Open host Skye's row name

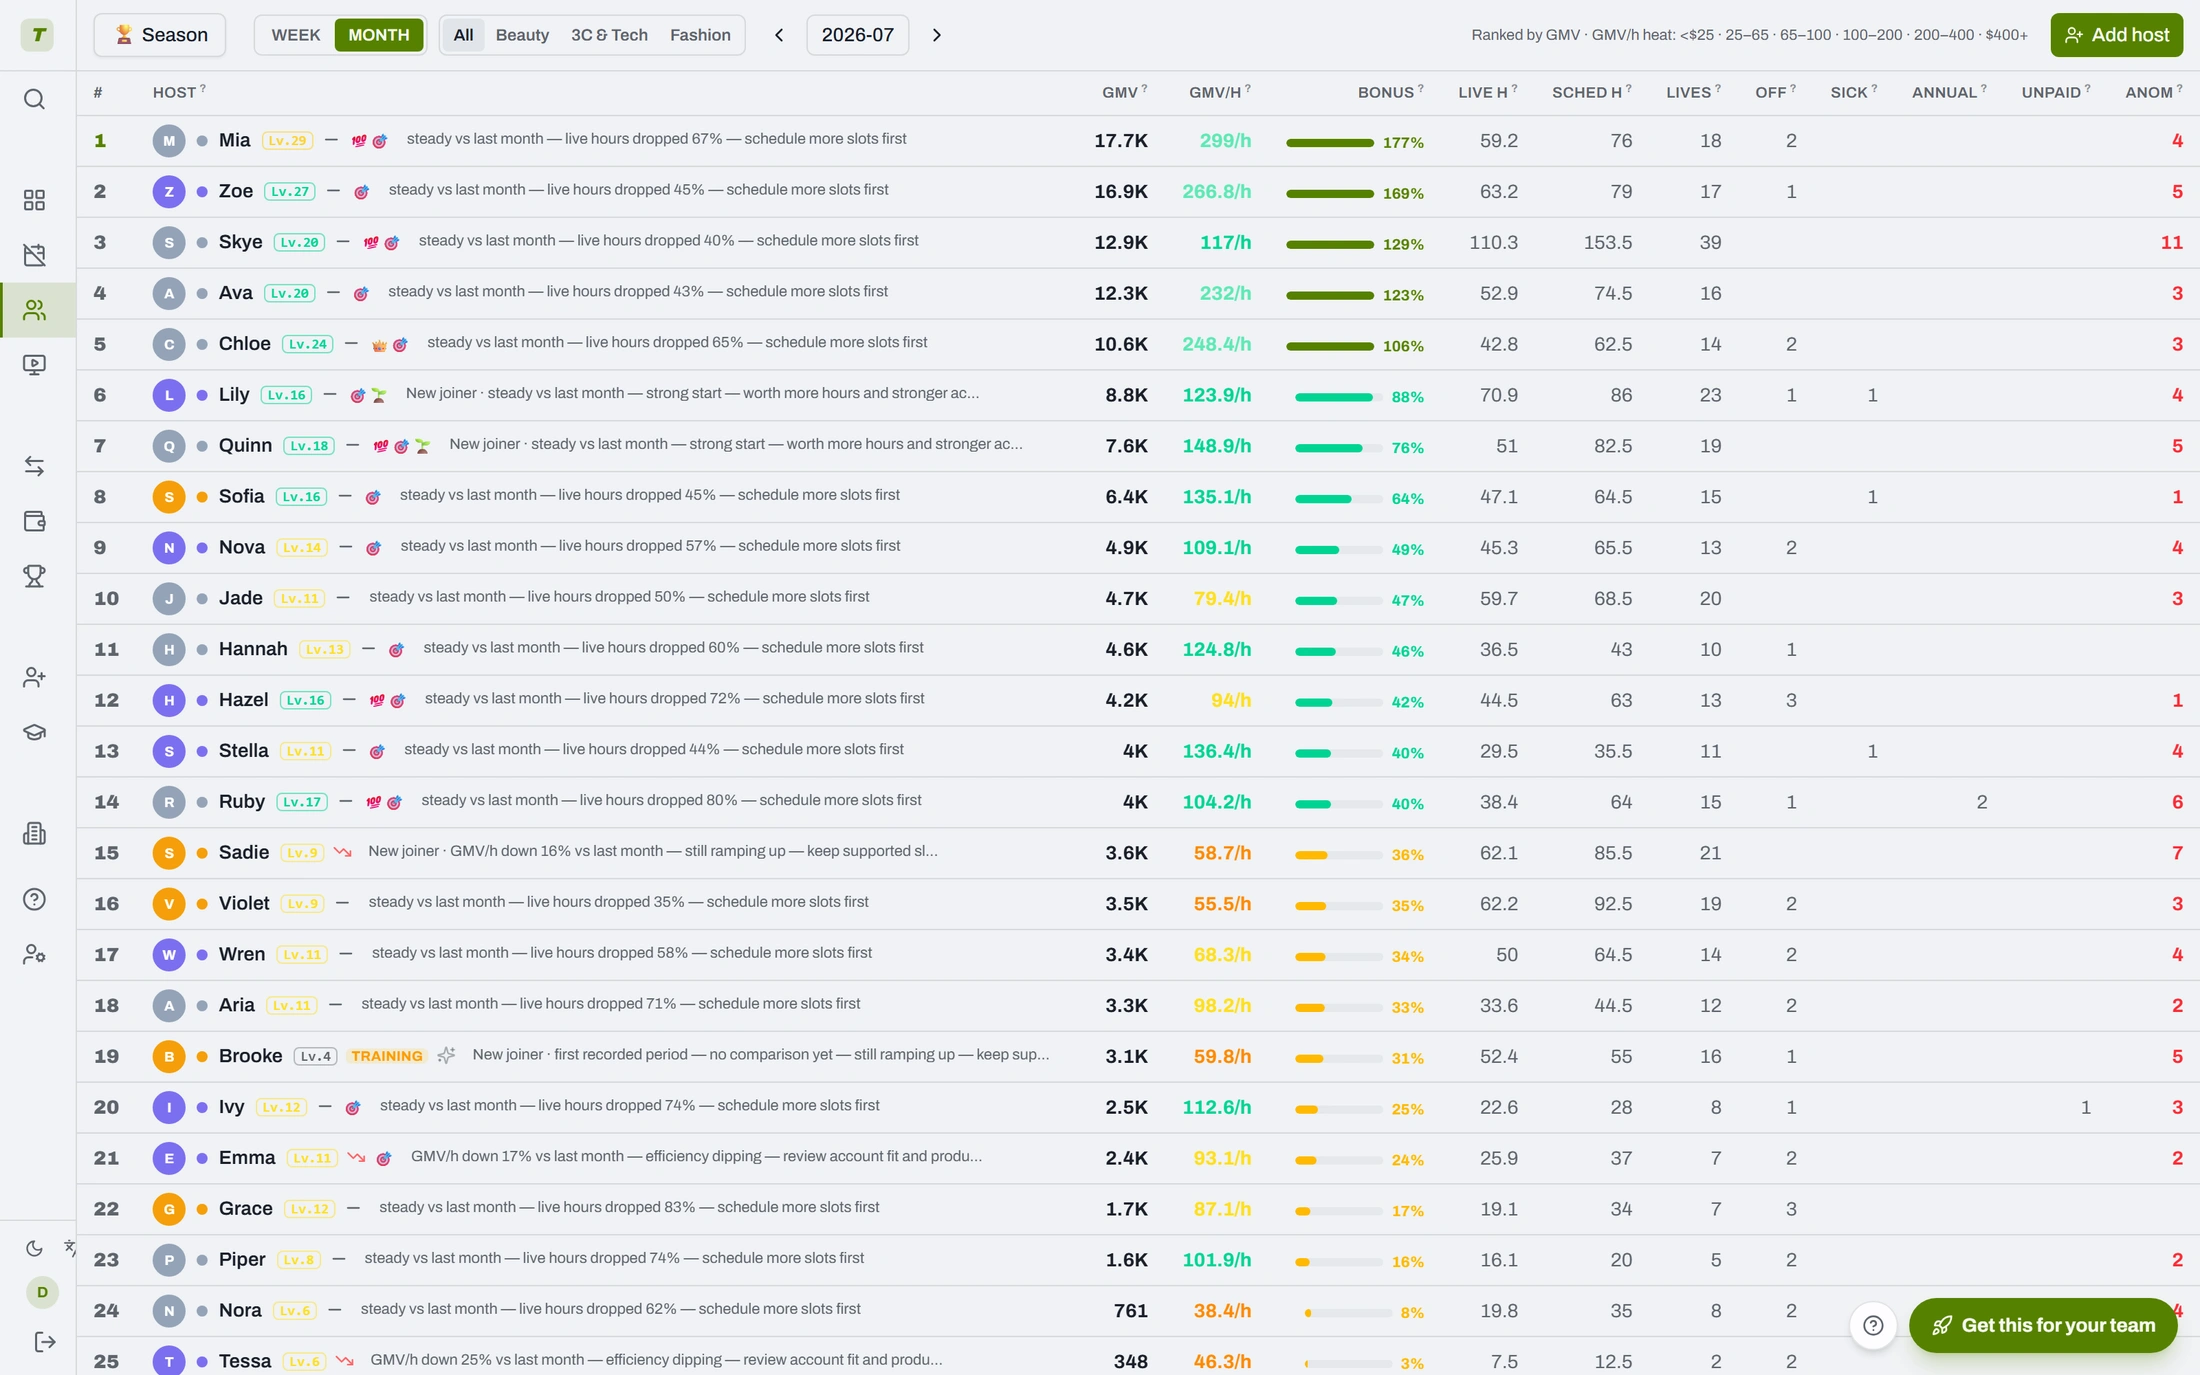[240, 242]
